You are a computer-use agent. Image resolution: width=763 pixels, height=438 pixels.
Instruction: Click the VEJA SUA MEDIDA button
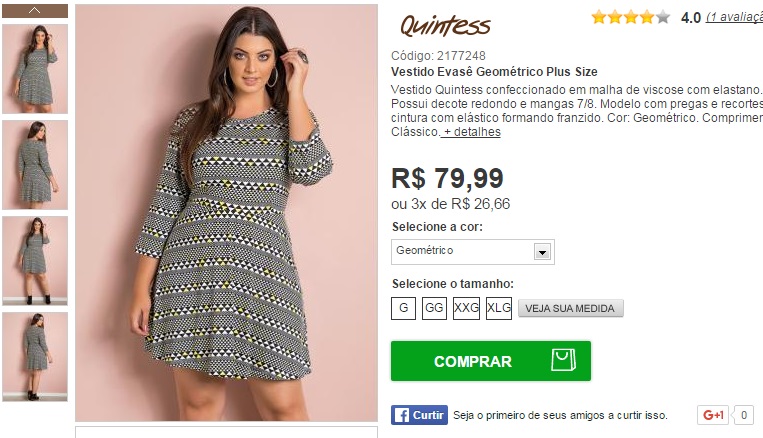(570, 308)
